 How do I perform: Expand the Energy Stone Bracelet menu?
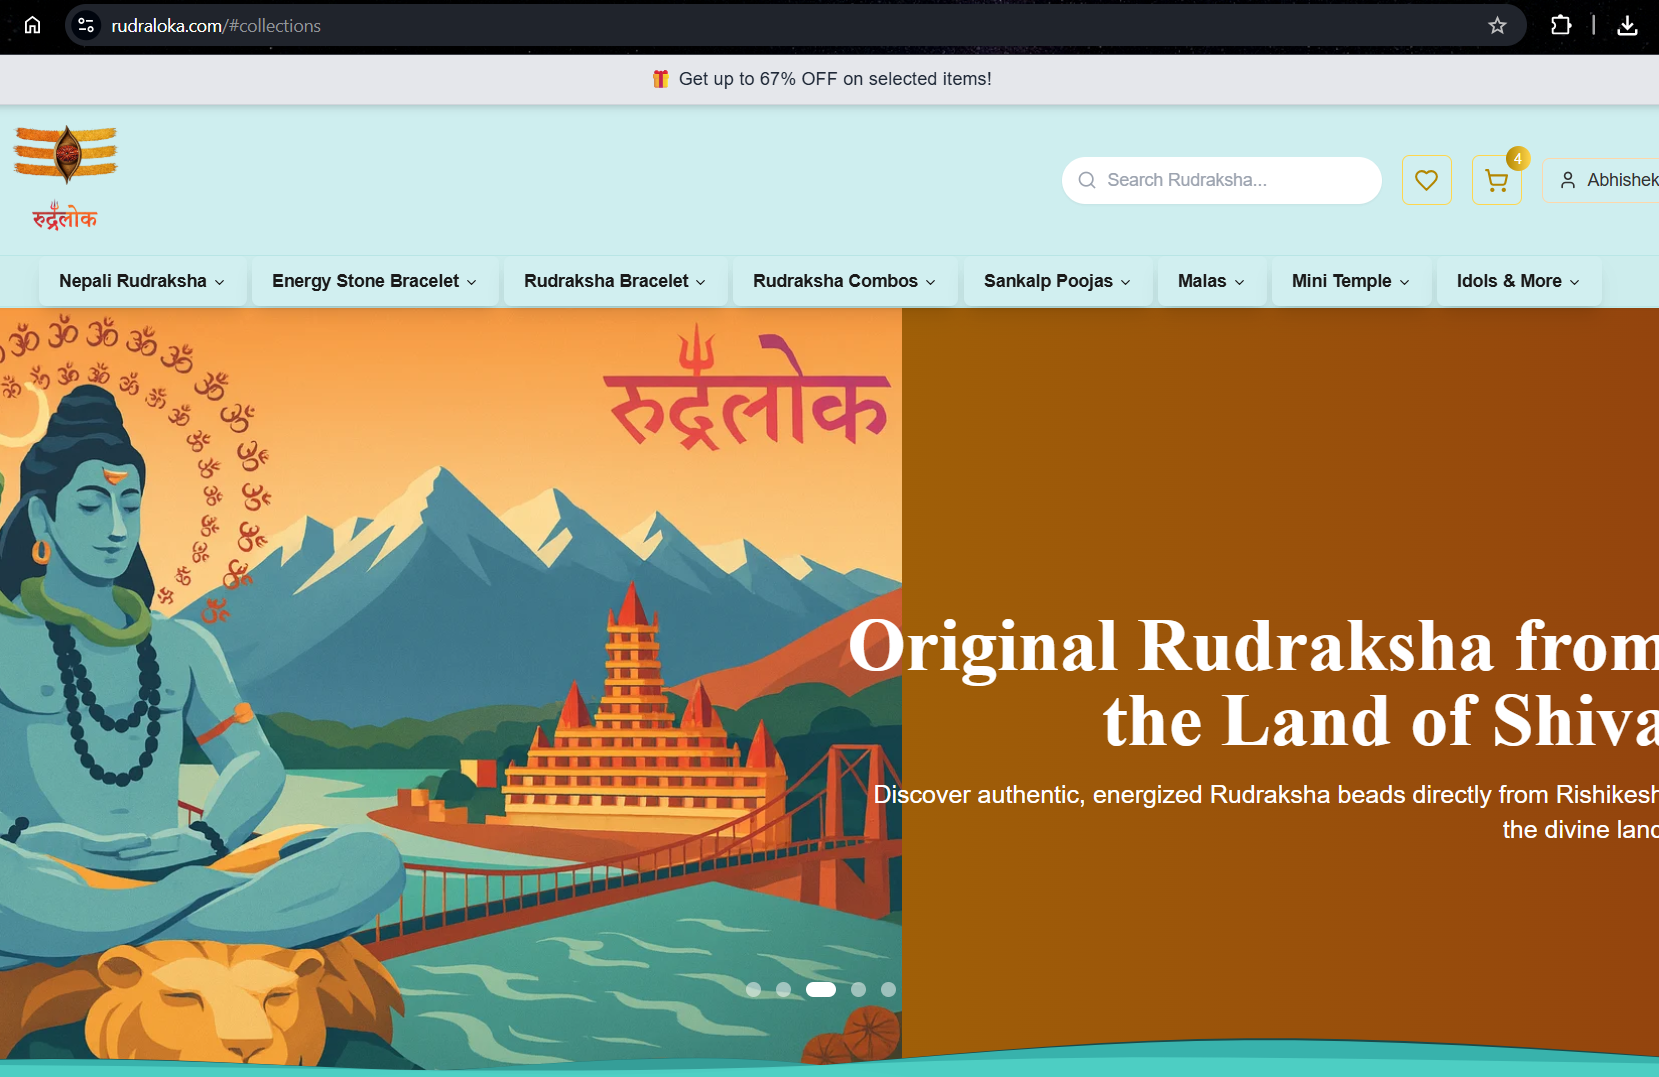pyautogui.click(x=374, y=281)
